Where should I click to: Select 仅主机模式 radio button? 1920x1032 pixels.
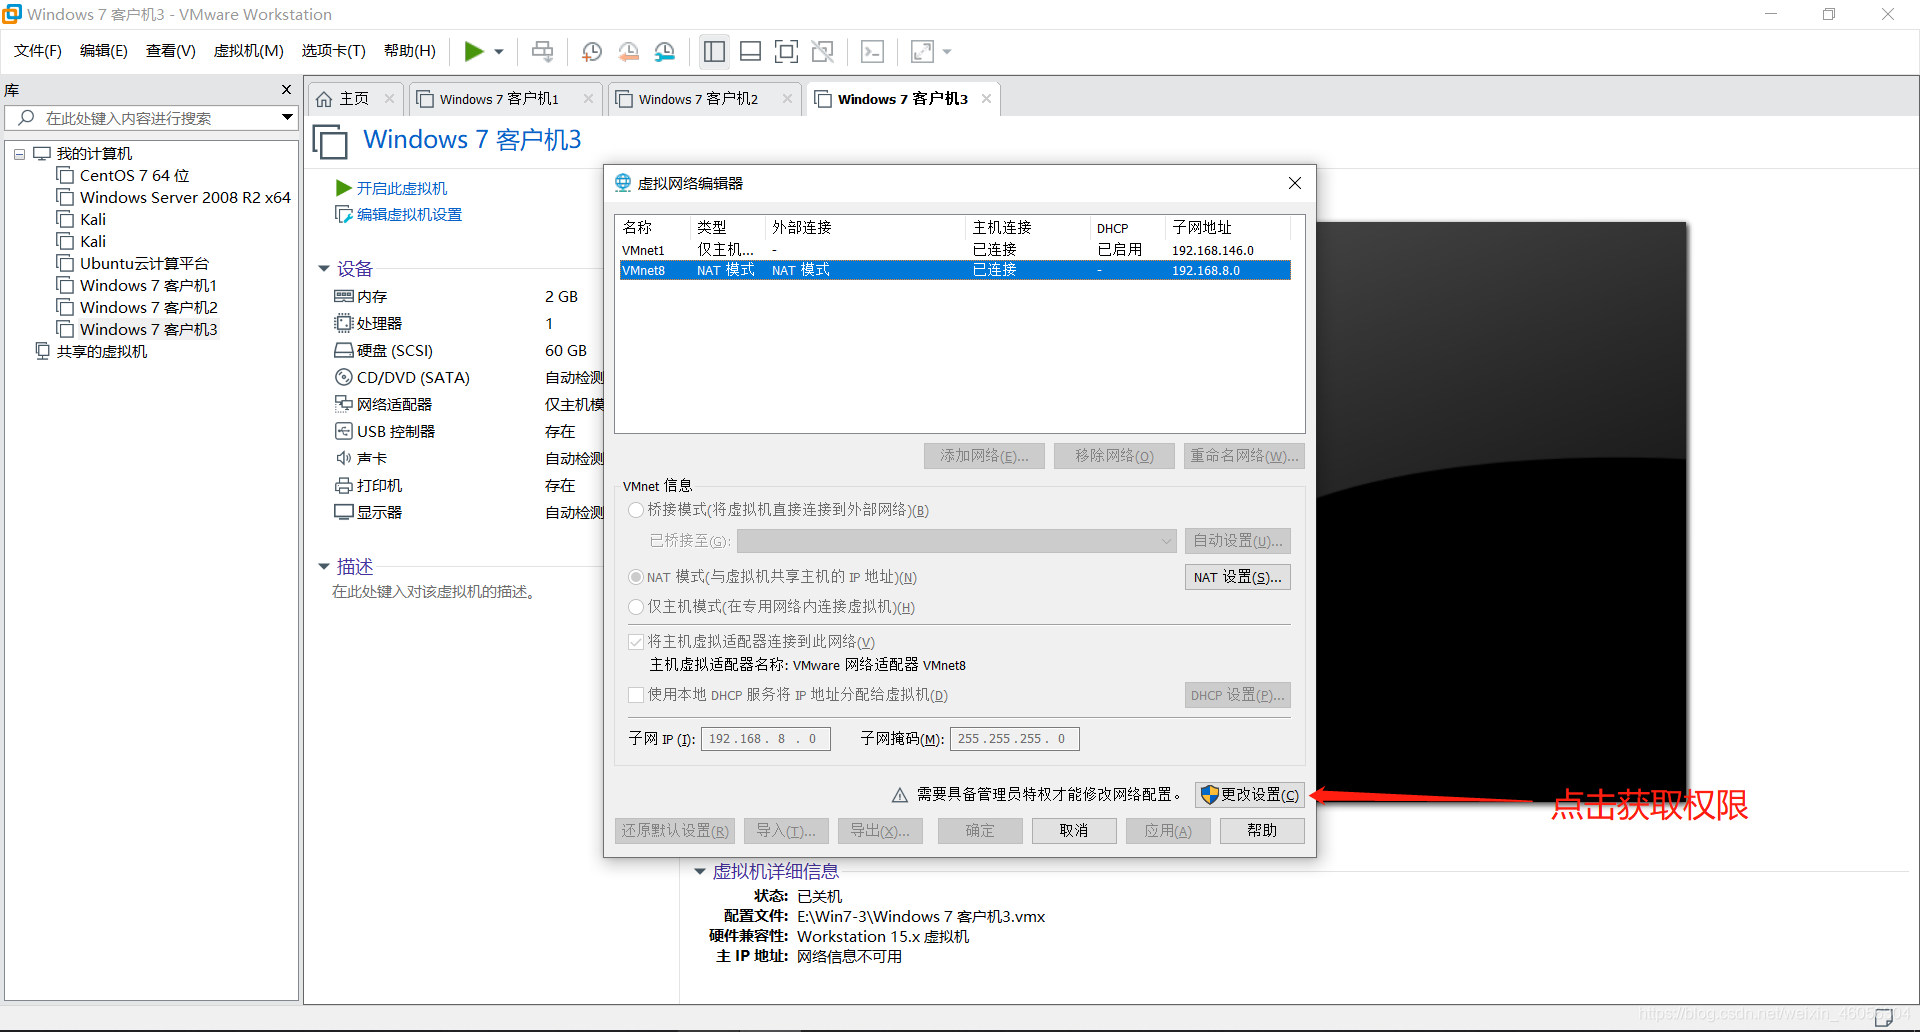coord(636,607)
